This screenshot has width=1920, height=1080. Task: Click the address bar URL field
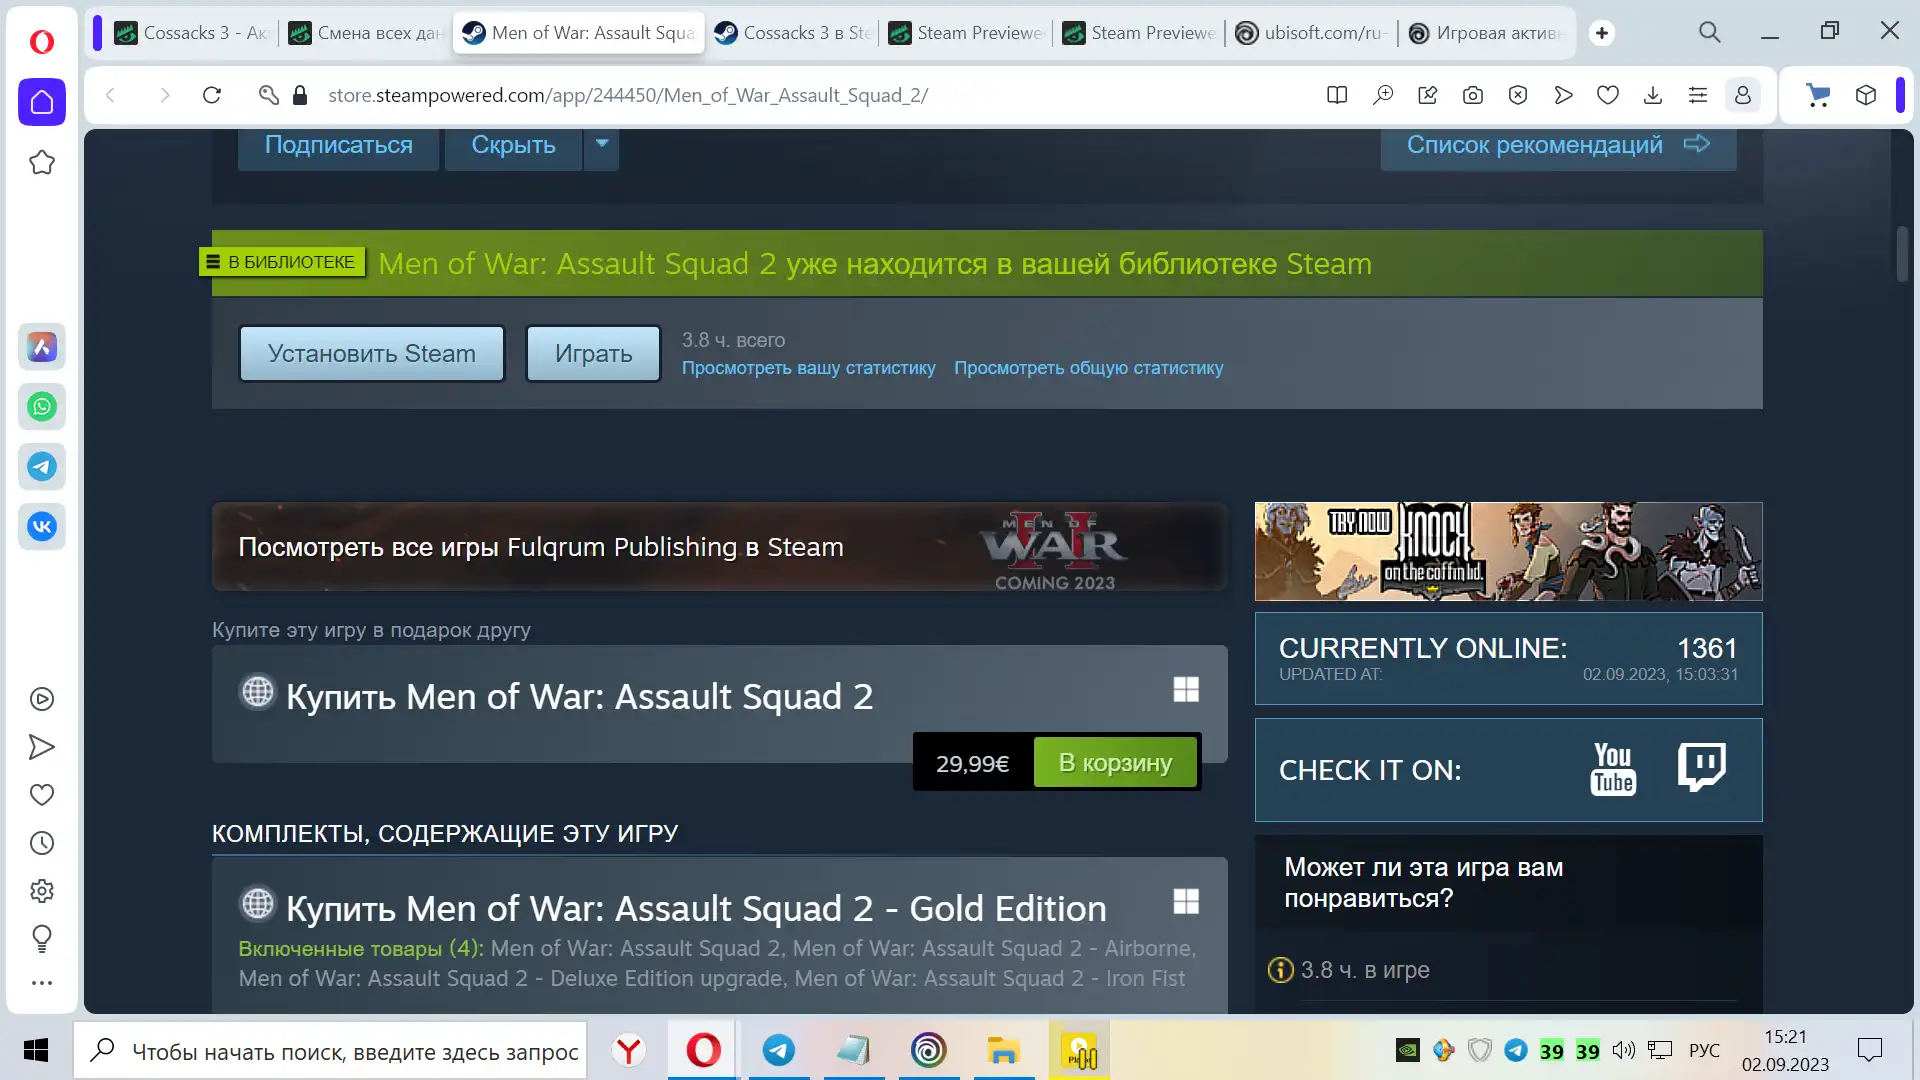[628, 95]
